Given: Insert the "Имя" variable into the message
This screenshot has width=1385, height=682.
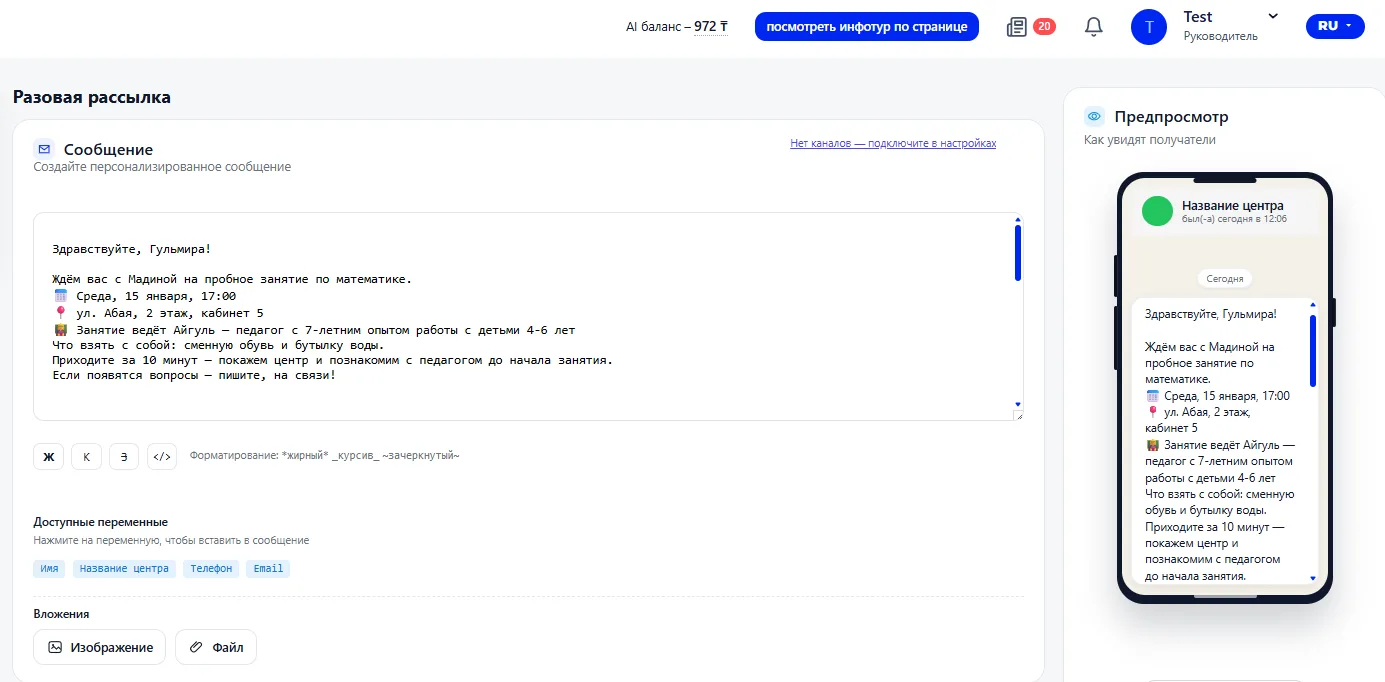Looking at the screenshot, I should pyautogui.click(x=49, y=568).
